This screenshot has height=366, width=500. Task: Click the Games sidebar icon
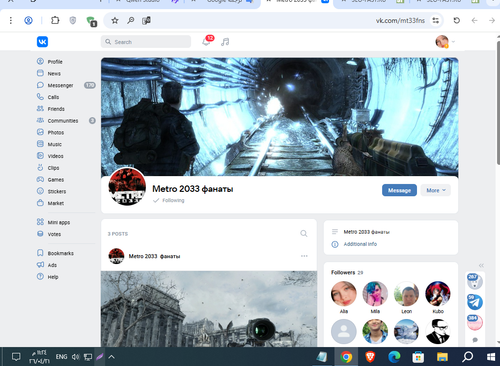40,179
